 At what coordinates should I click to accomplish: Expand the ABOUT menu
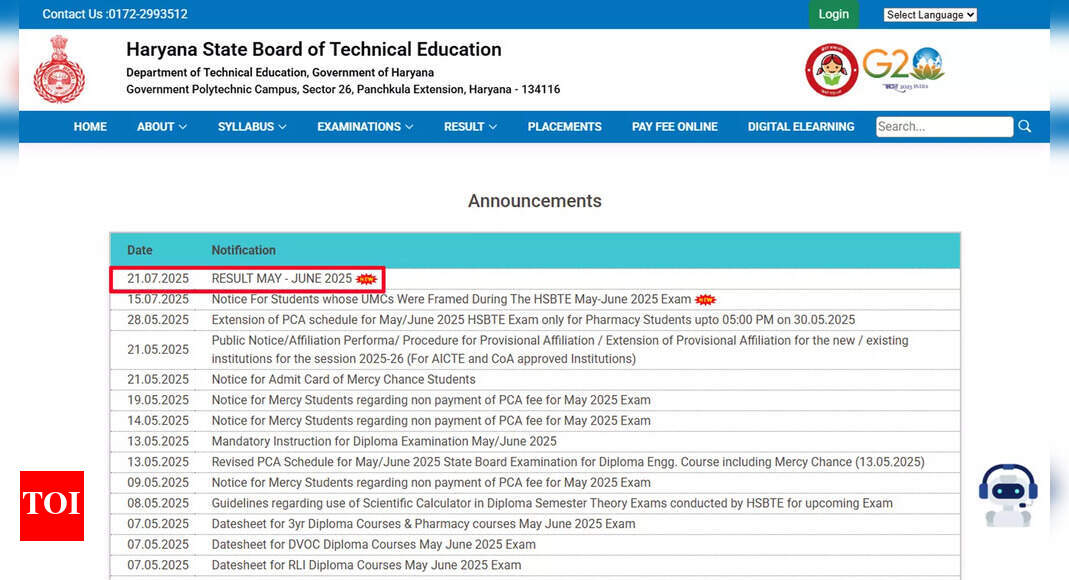click(162, 127)
